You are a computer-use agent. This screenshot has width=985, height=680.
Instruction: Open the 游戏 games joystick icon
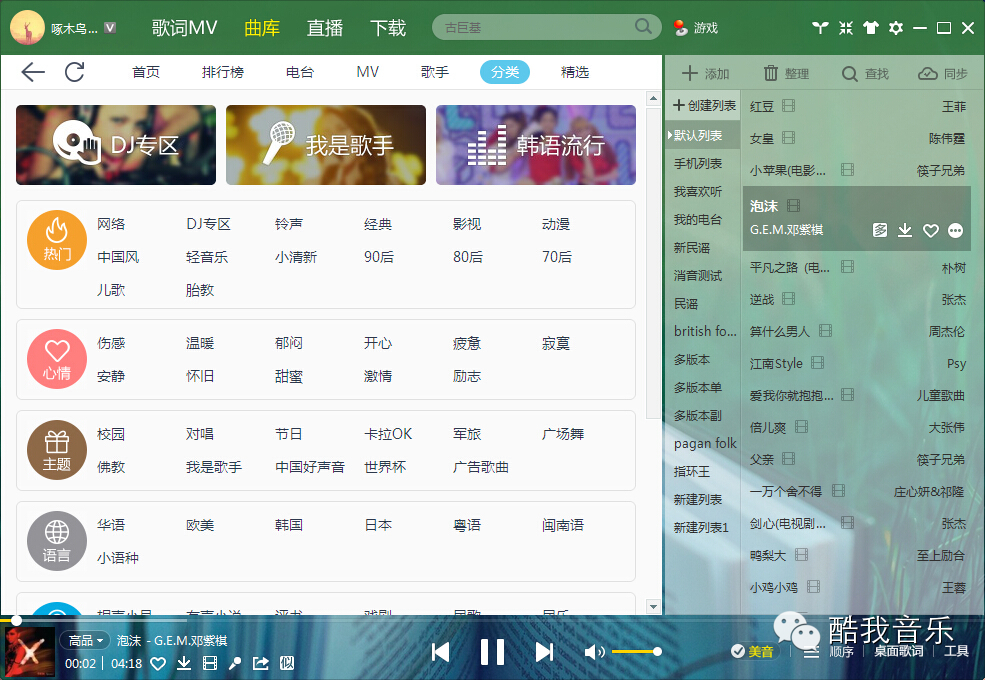(680, 28)
